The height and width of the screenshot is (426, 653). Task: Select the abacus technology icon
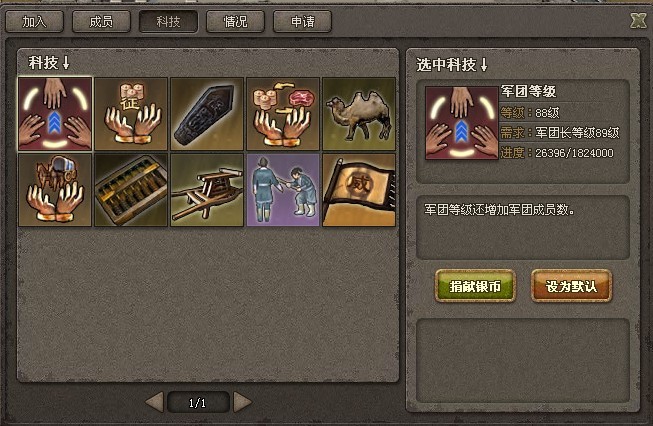[x=131, y=190]
